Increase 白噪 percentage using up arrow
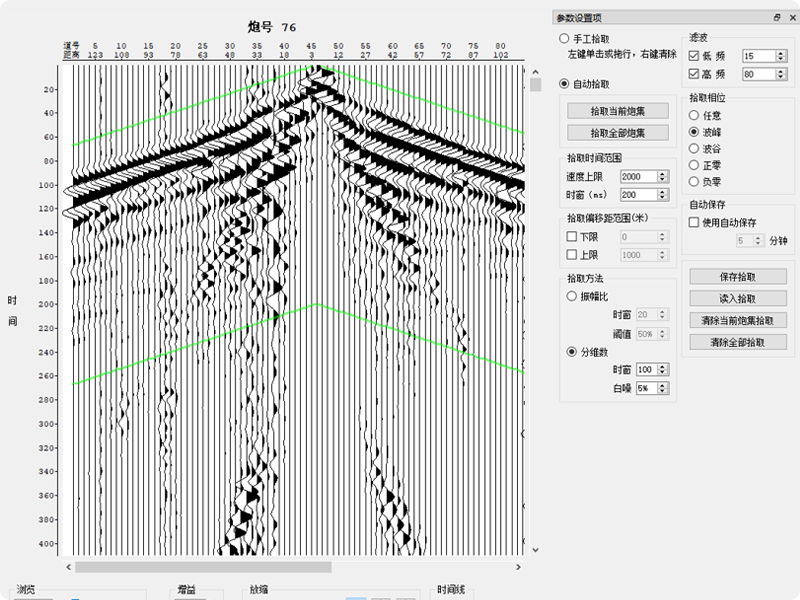Image resolution: width=800 pixels, height=600 pixels. tap(664, 384)
